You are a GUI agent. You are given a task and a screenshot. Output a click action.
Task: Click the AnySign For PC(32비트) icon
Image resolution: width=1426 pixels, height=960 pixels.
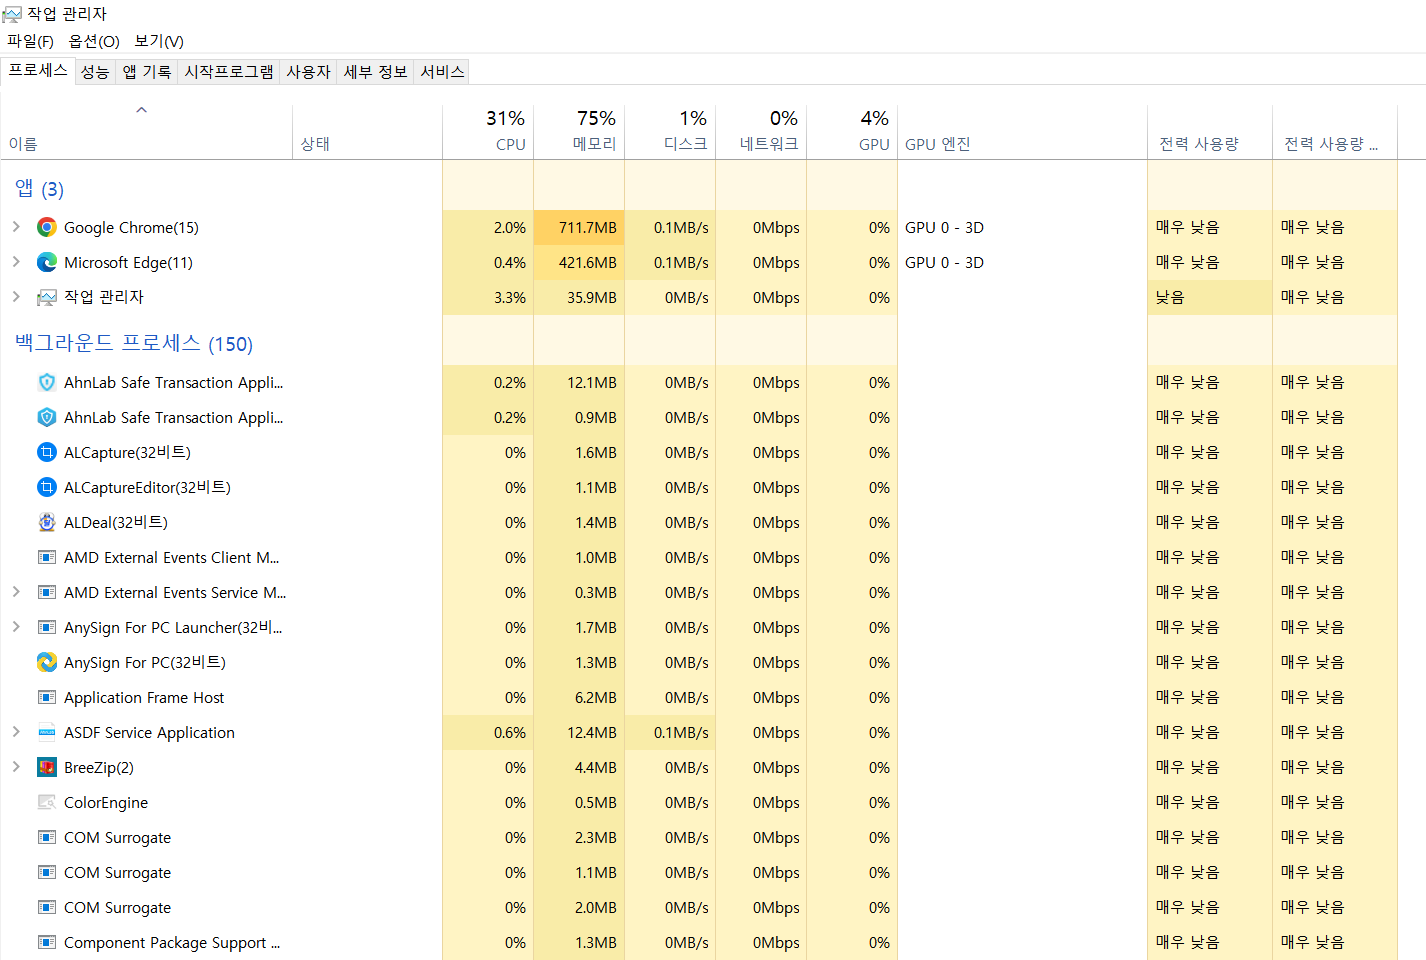tap(47, 662)
